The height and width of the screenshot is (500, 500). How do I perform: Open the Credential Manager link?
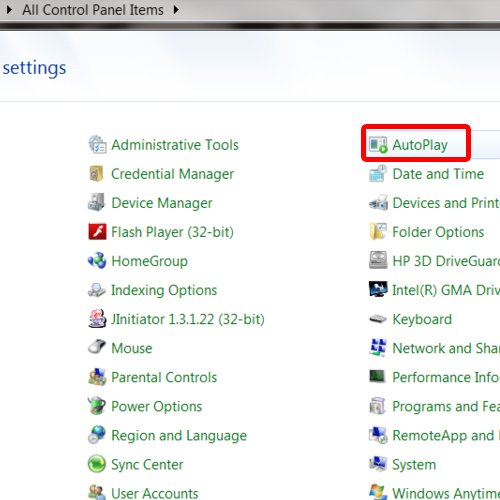172,174
